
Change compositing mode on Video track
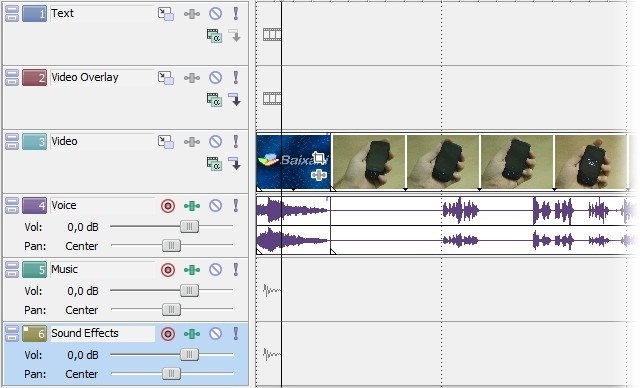tap(214, 164)
